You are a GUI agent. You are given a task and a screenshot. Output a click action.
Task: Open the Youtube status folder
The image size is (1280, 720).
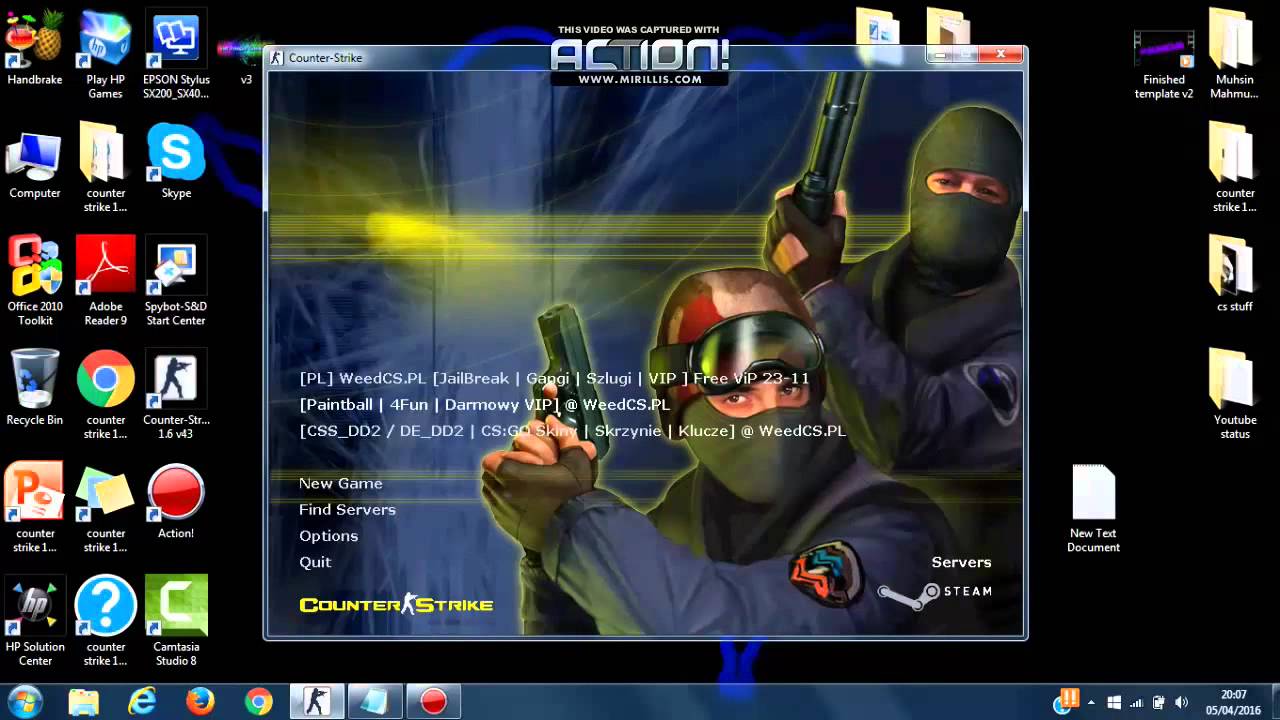click(1235, 394)
